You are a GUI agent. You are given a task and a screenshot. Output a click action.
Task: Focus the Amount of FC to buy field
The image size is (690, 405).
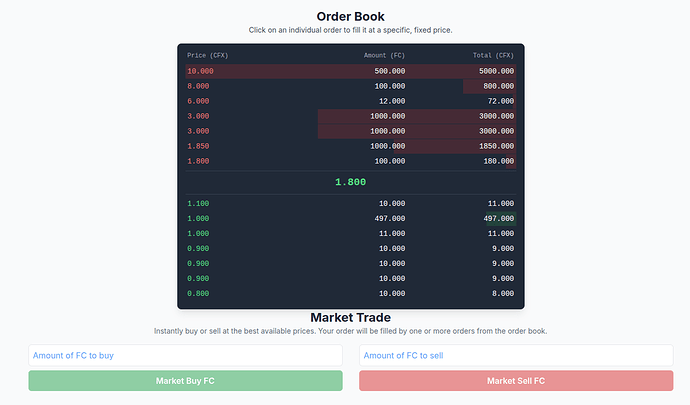coord(185,356)
